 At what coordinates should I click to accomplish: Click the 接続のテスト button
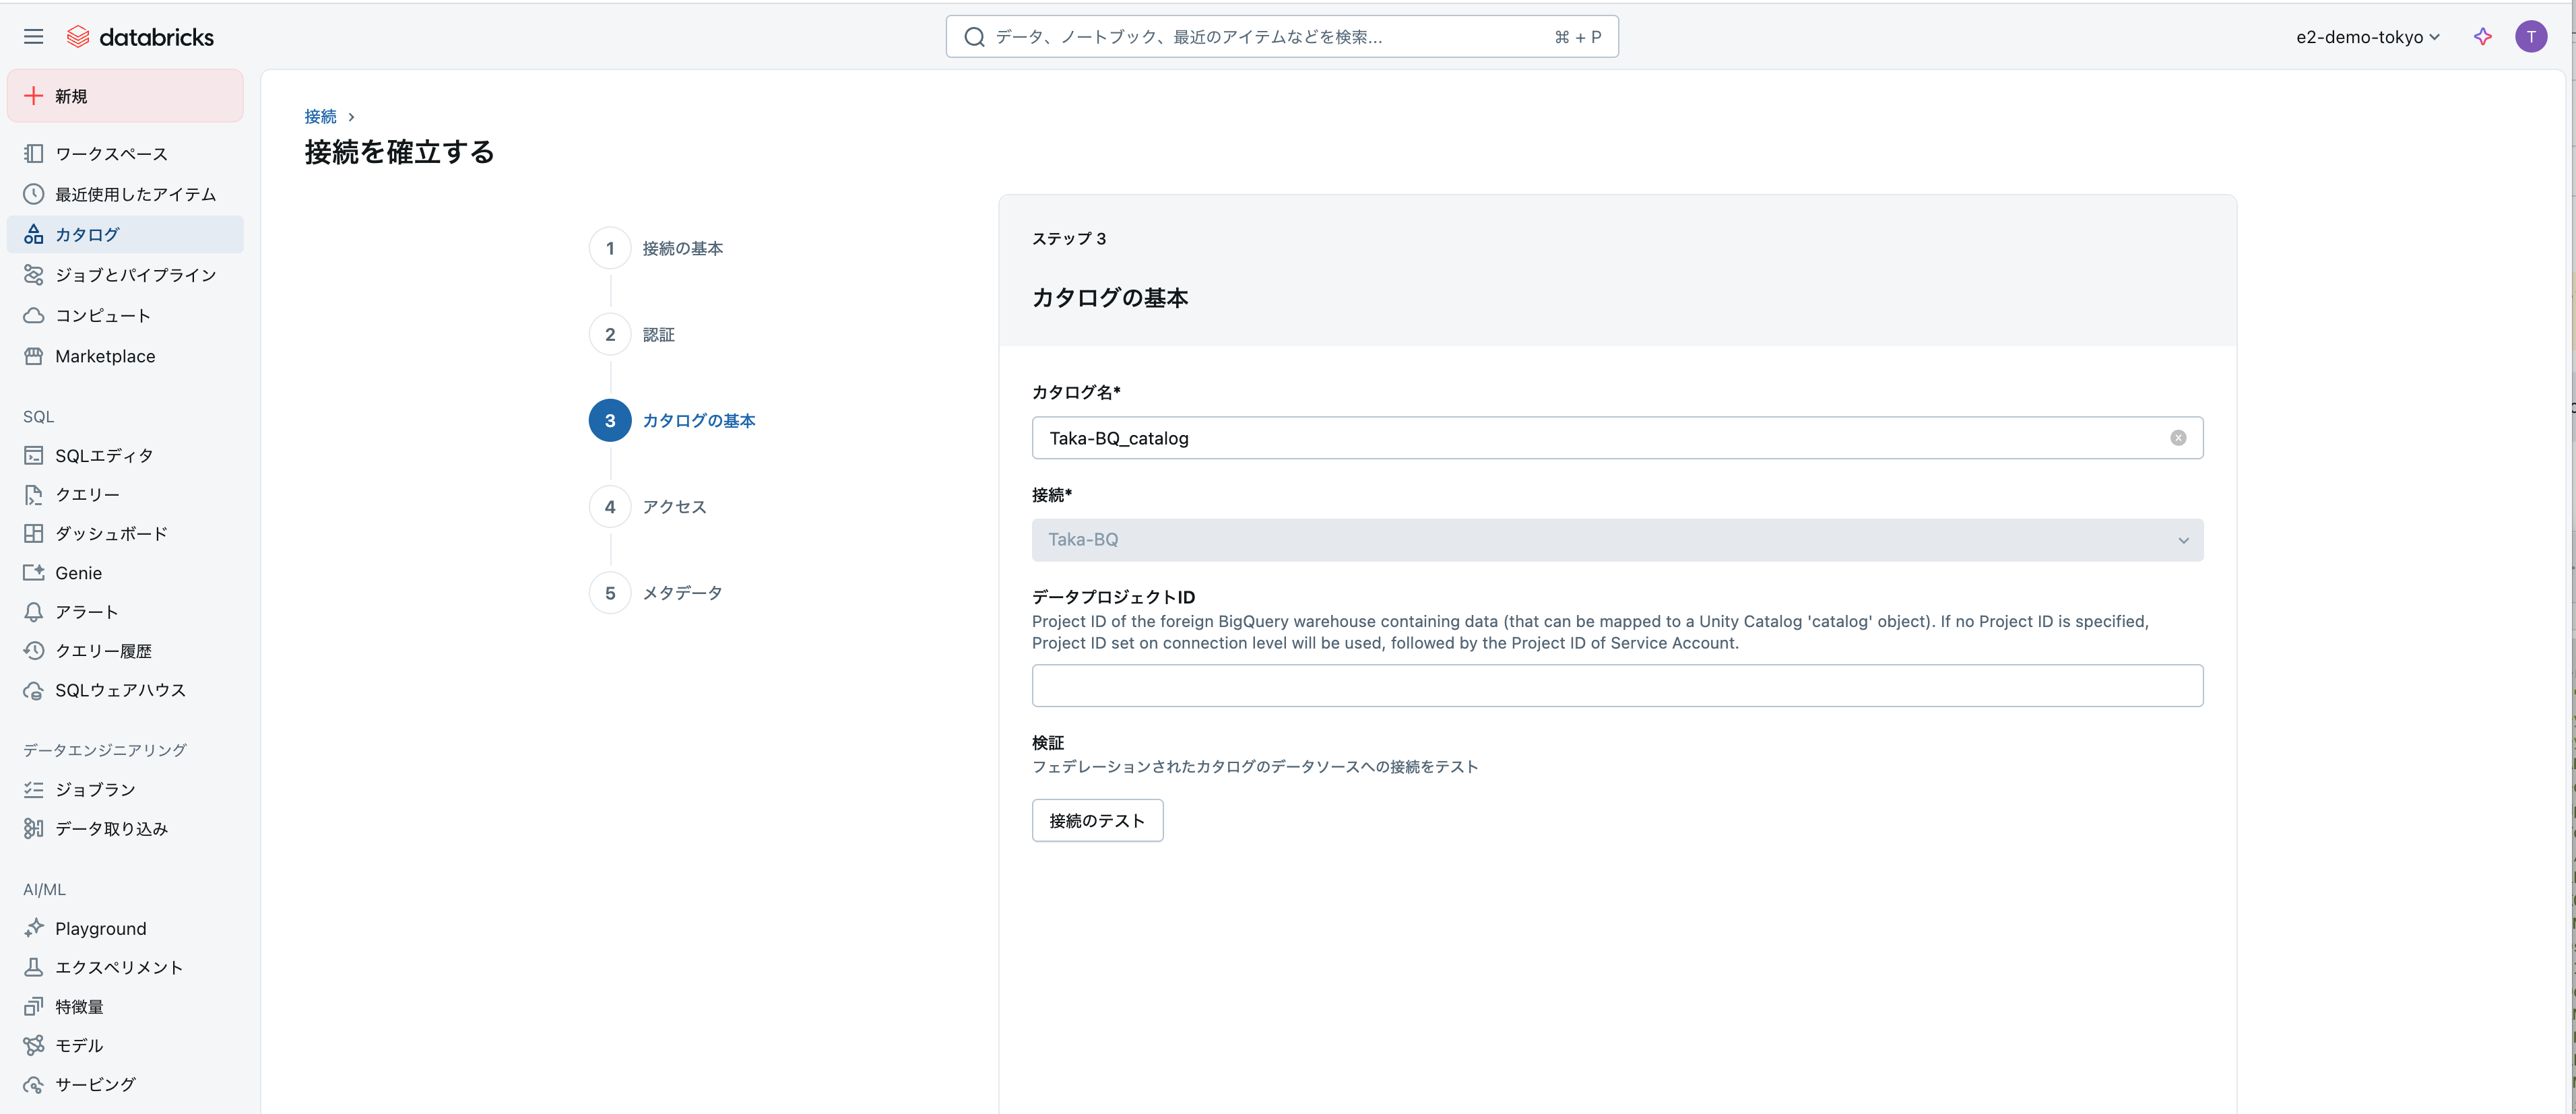point(1096,820)
